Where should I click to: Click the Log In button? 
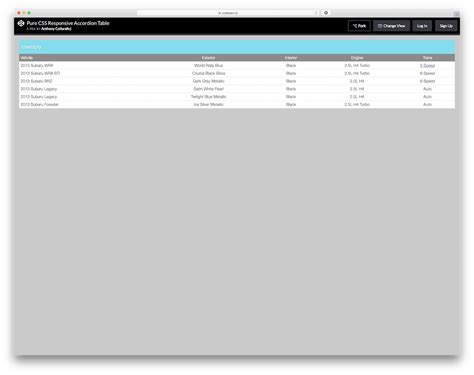point(422,26)
